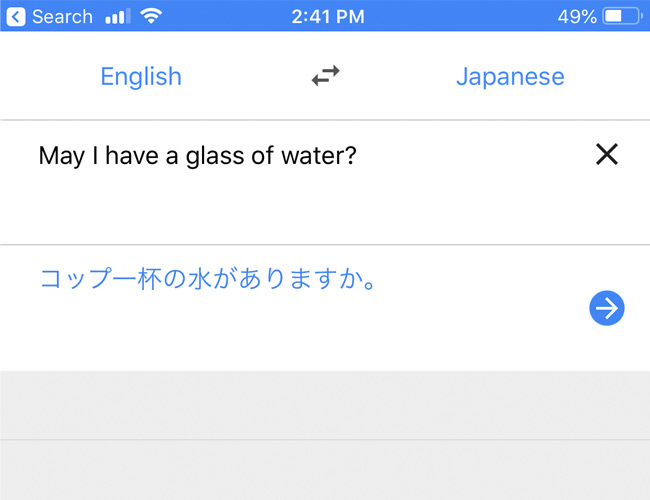The image size is (650, 500).
Task: Tap the back chevron beside Search
Action: click(16, 17)
